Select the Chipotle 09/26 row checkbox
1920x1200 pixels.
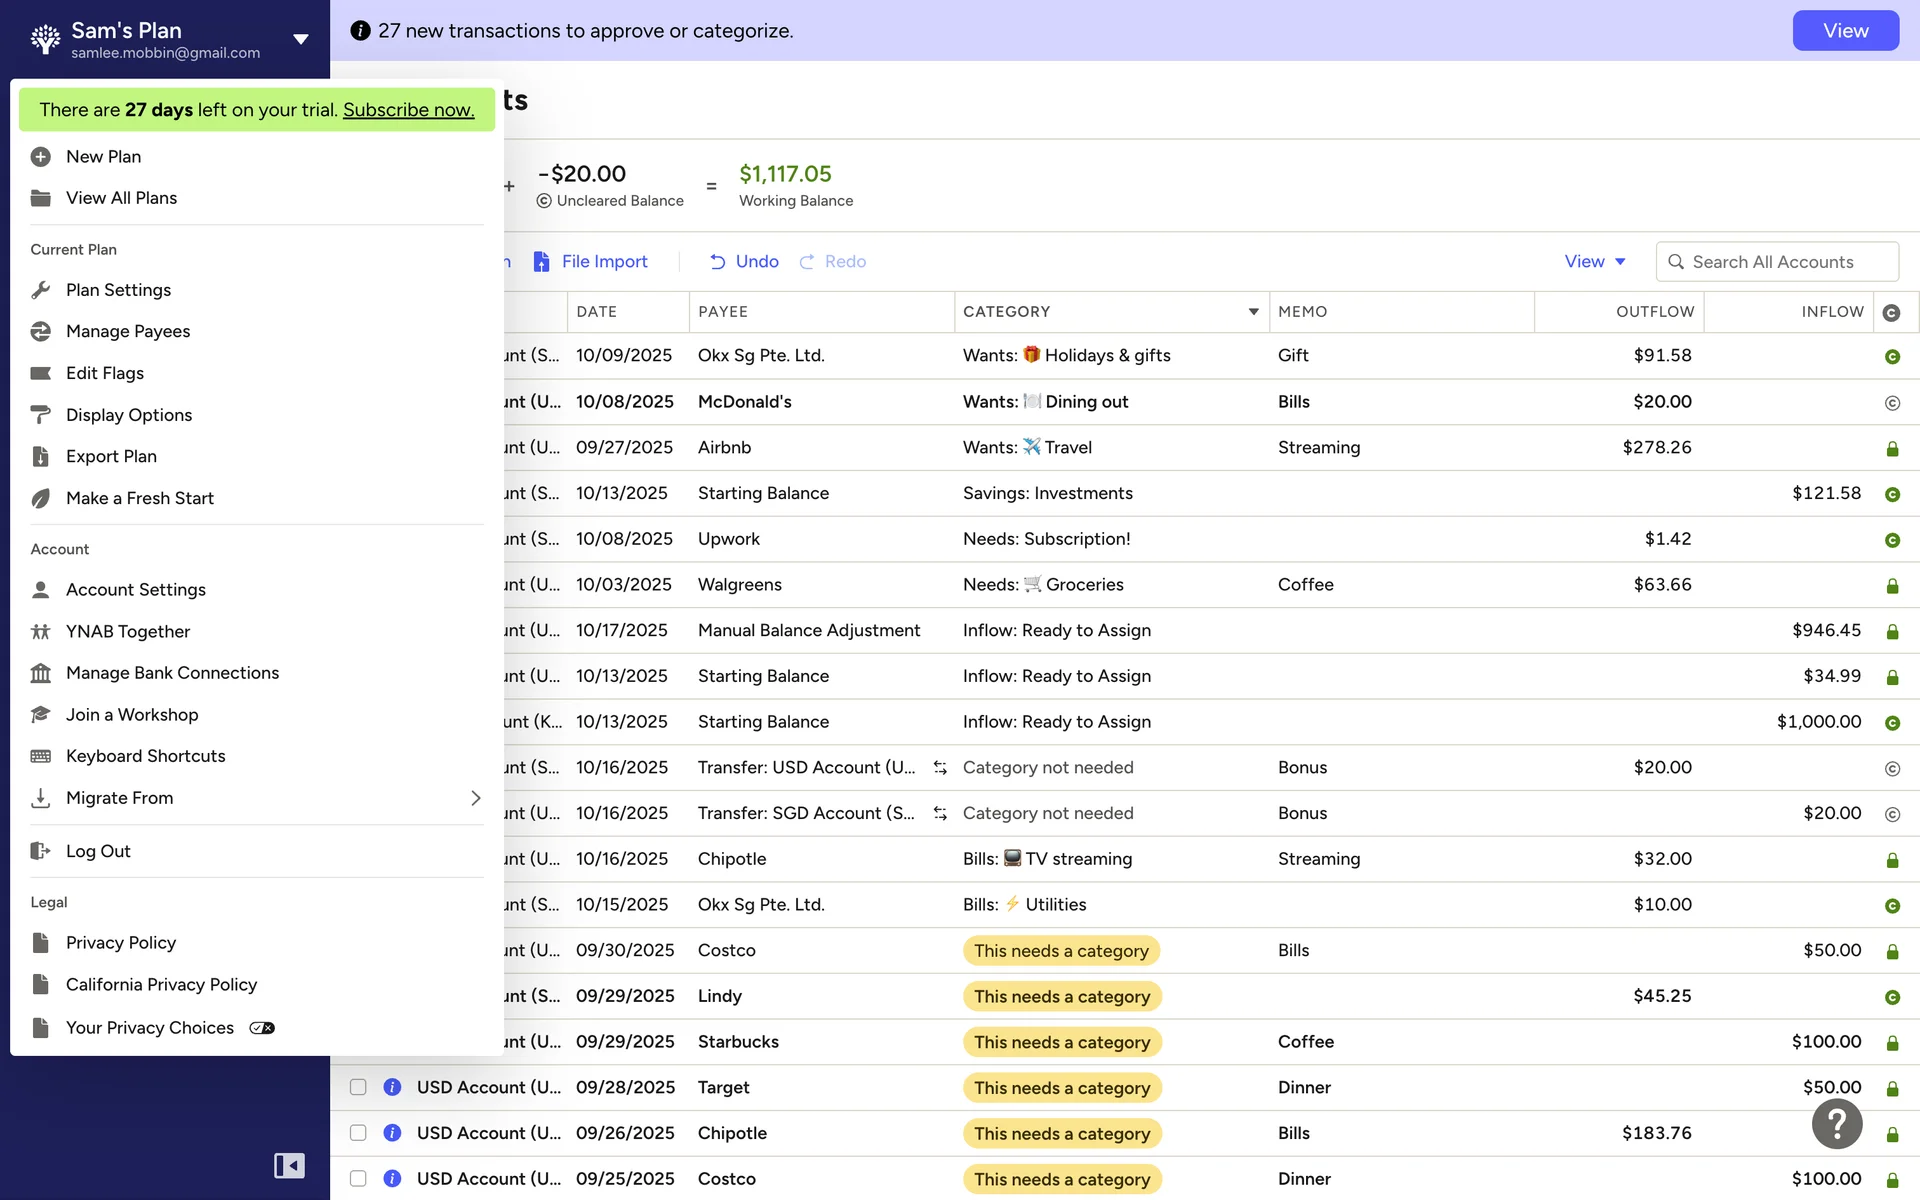[358, 1133]
